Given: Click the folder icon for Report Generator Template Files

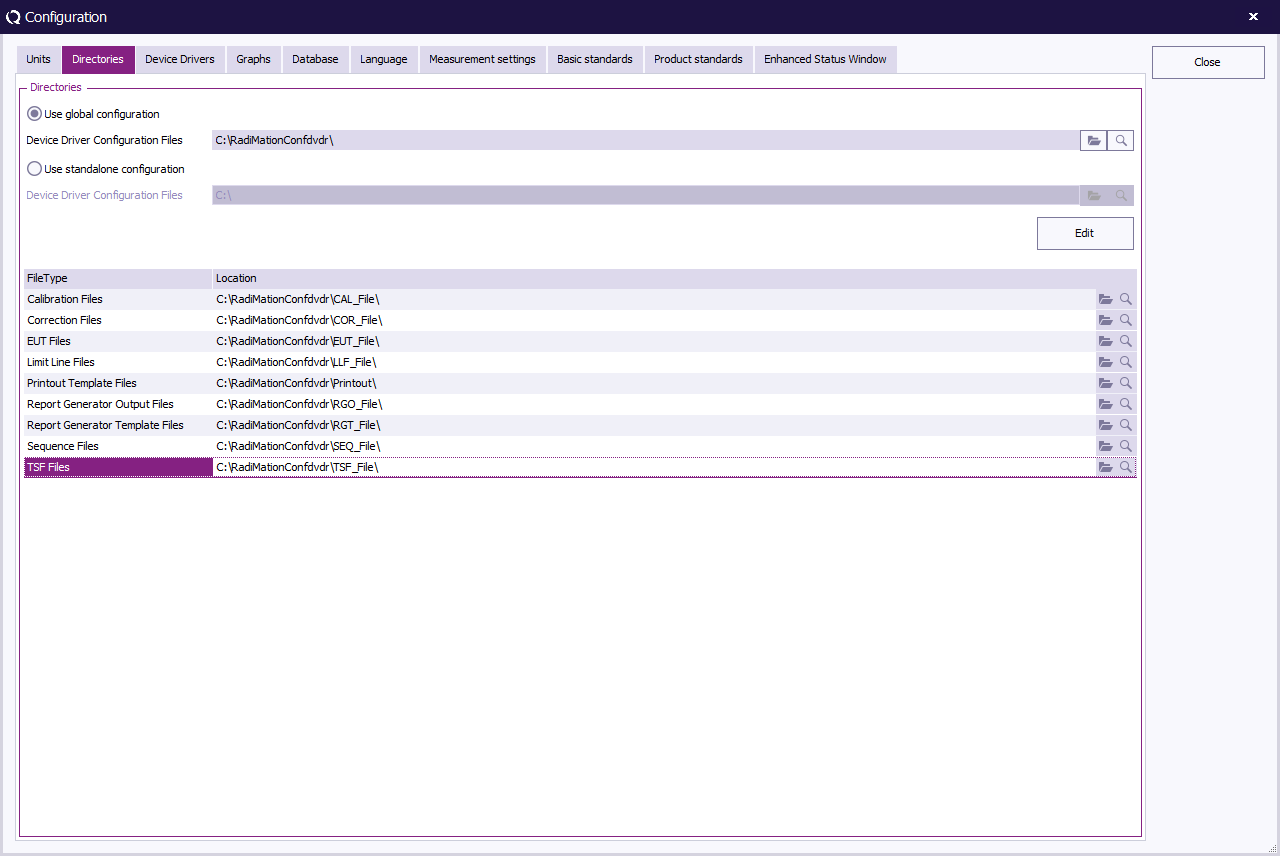Looking at the screenshot, I should 1106,425.
